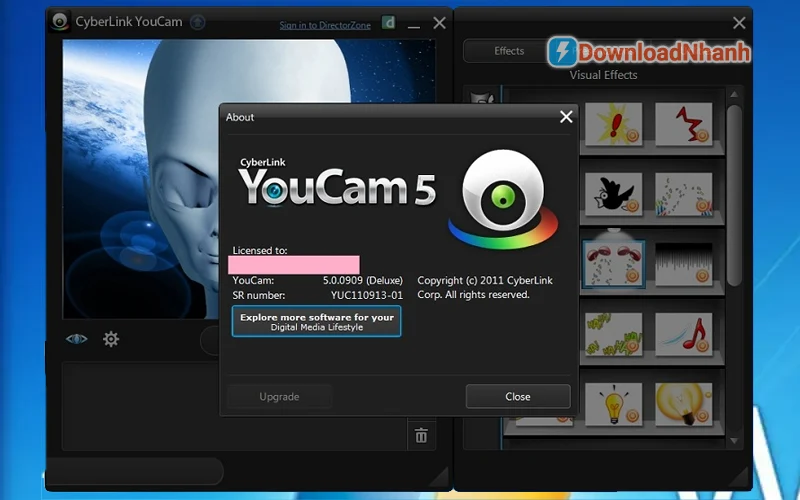The image size is (800, 500).
Task: Open the Sign in to DirectorZone link
Action: coord(325,25)
